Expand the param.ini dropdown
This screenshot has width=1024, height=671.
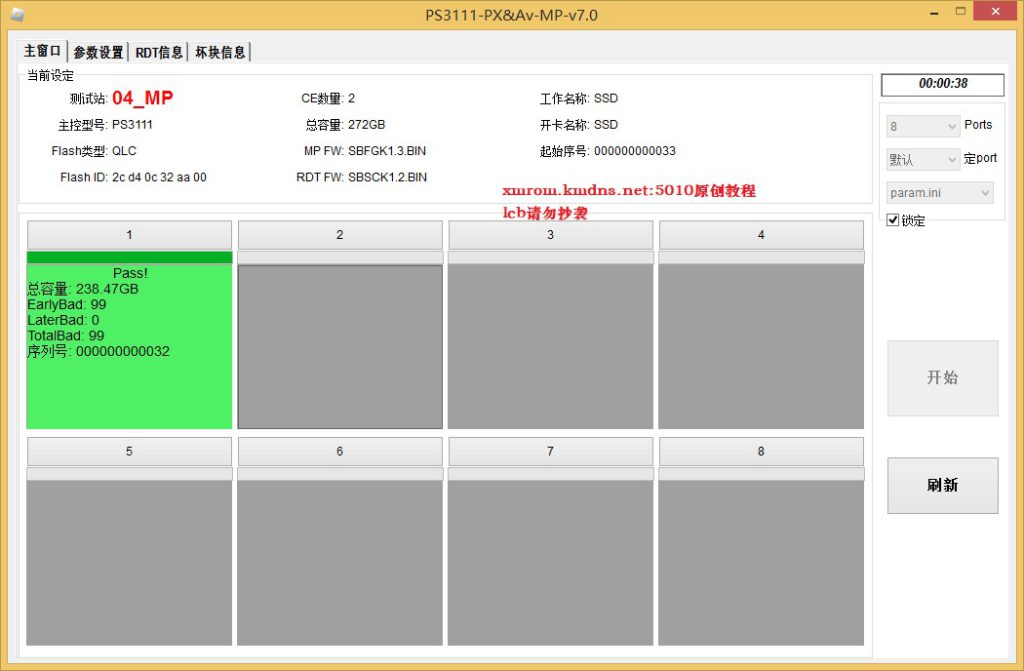940,193
